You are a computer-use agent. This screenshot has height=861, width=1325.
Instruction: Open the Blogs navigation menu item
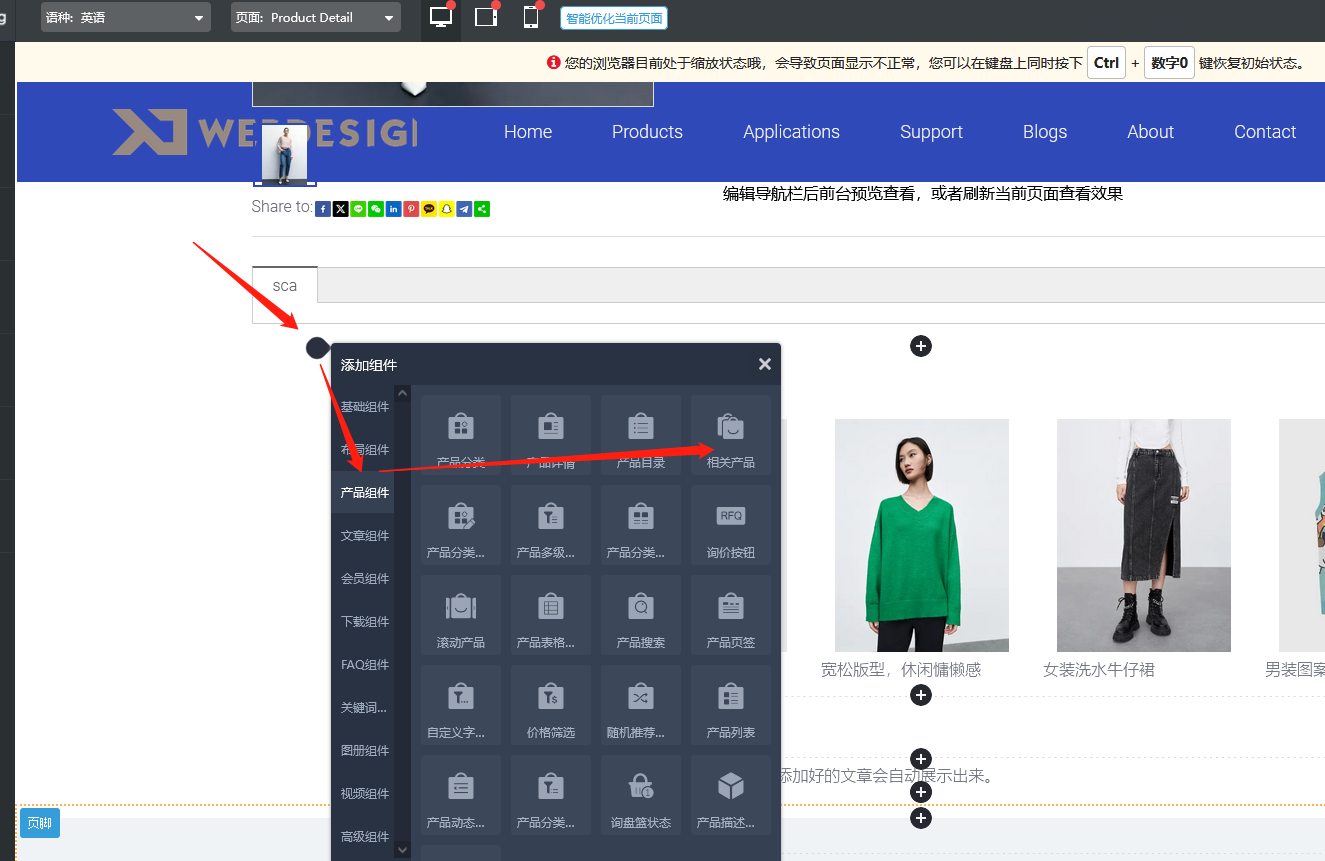[1044, 131]
